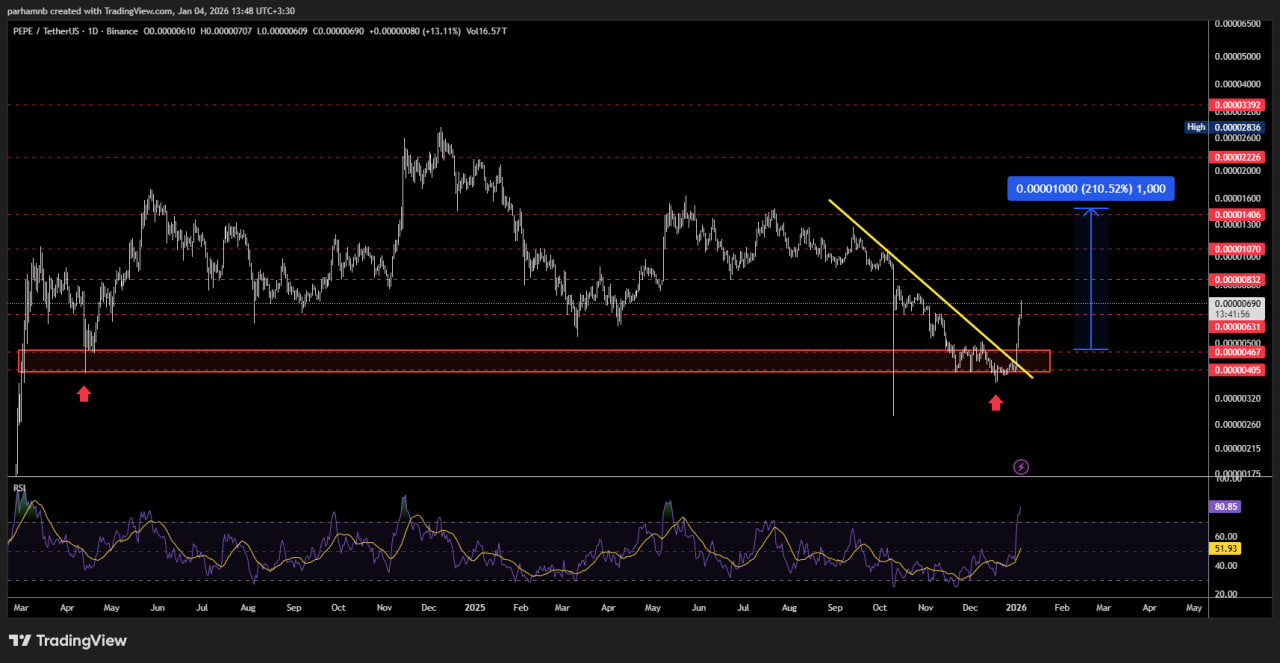Click the current price 0.00000690 label
Screen dimensions: 1280x663
click(x=1238, y=303)
